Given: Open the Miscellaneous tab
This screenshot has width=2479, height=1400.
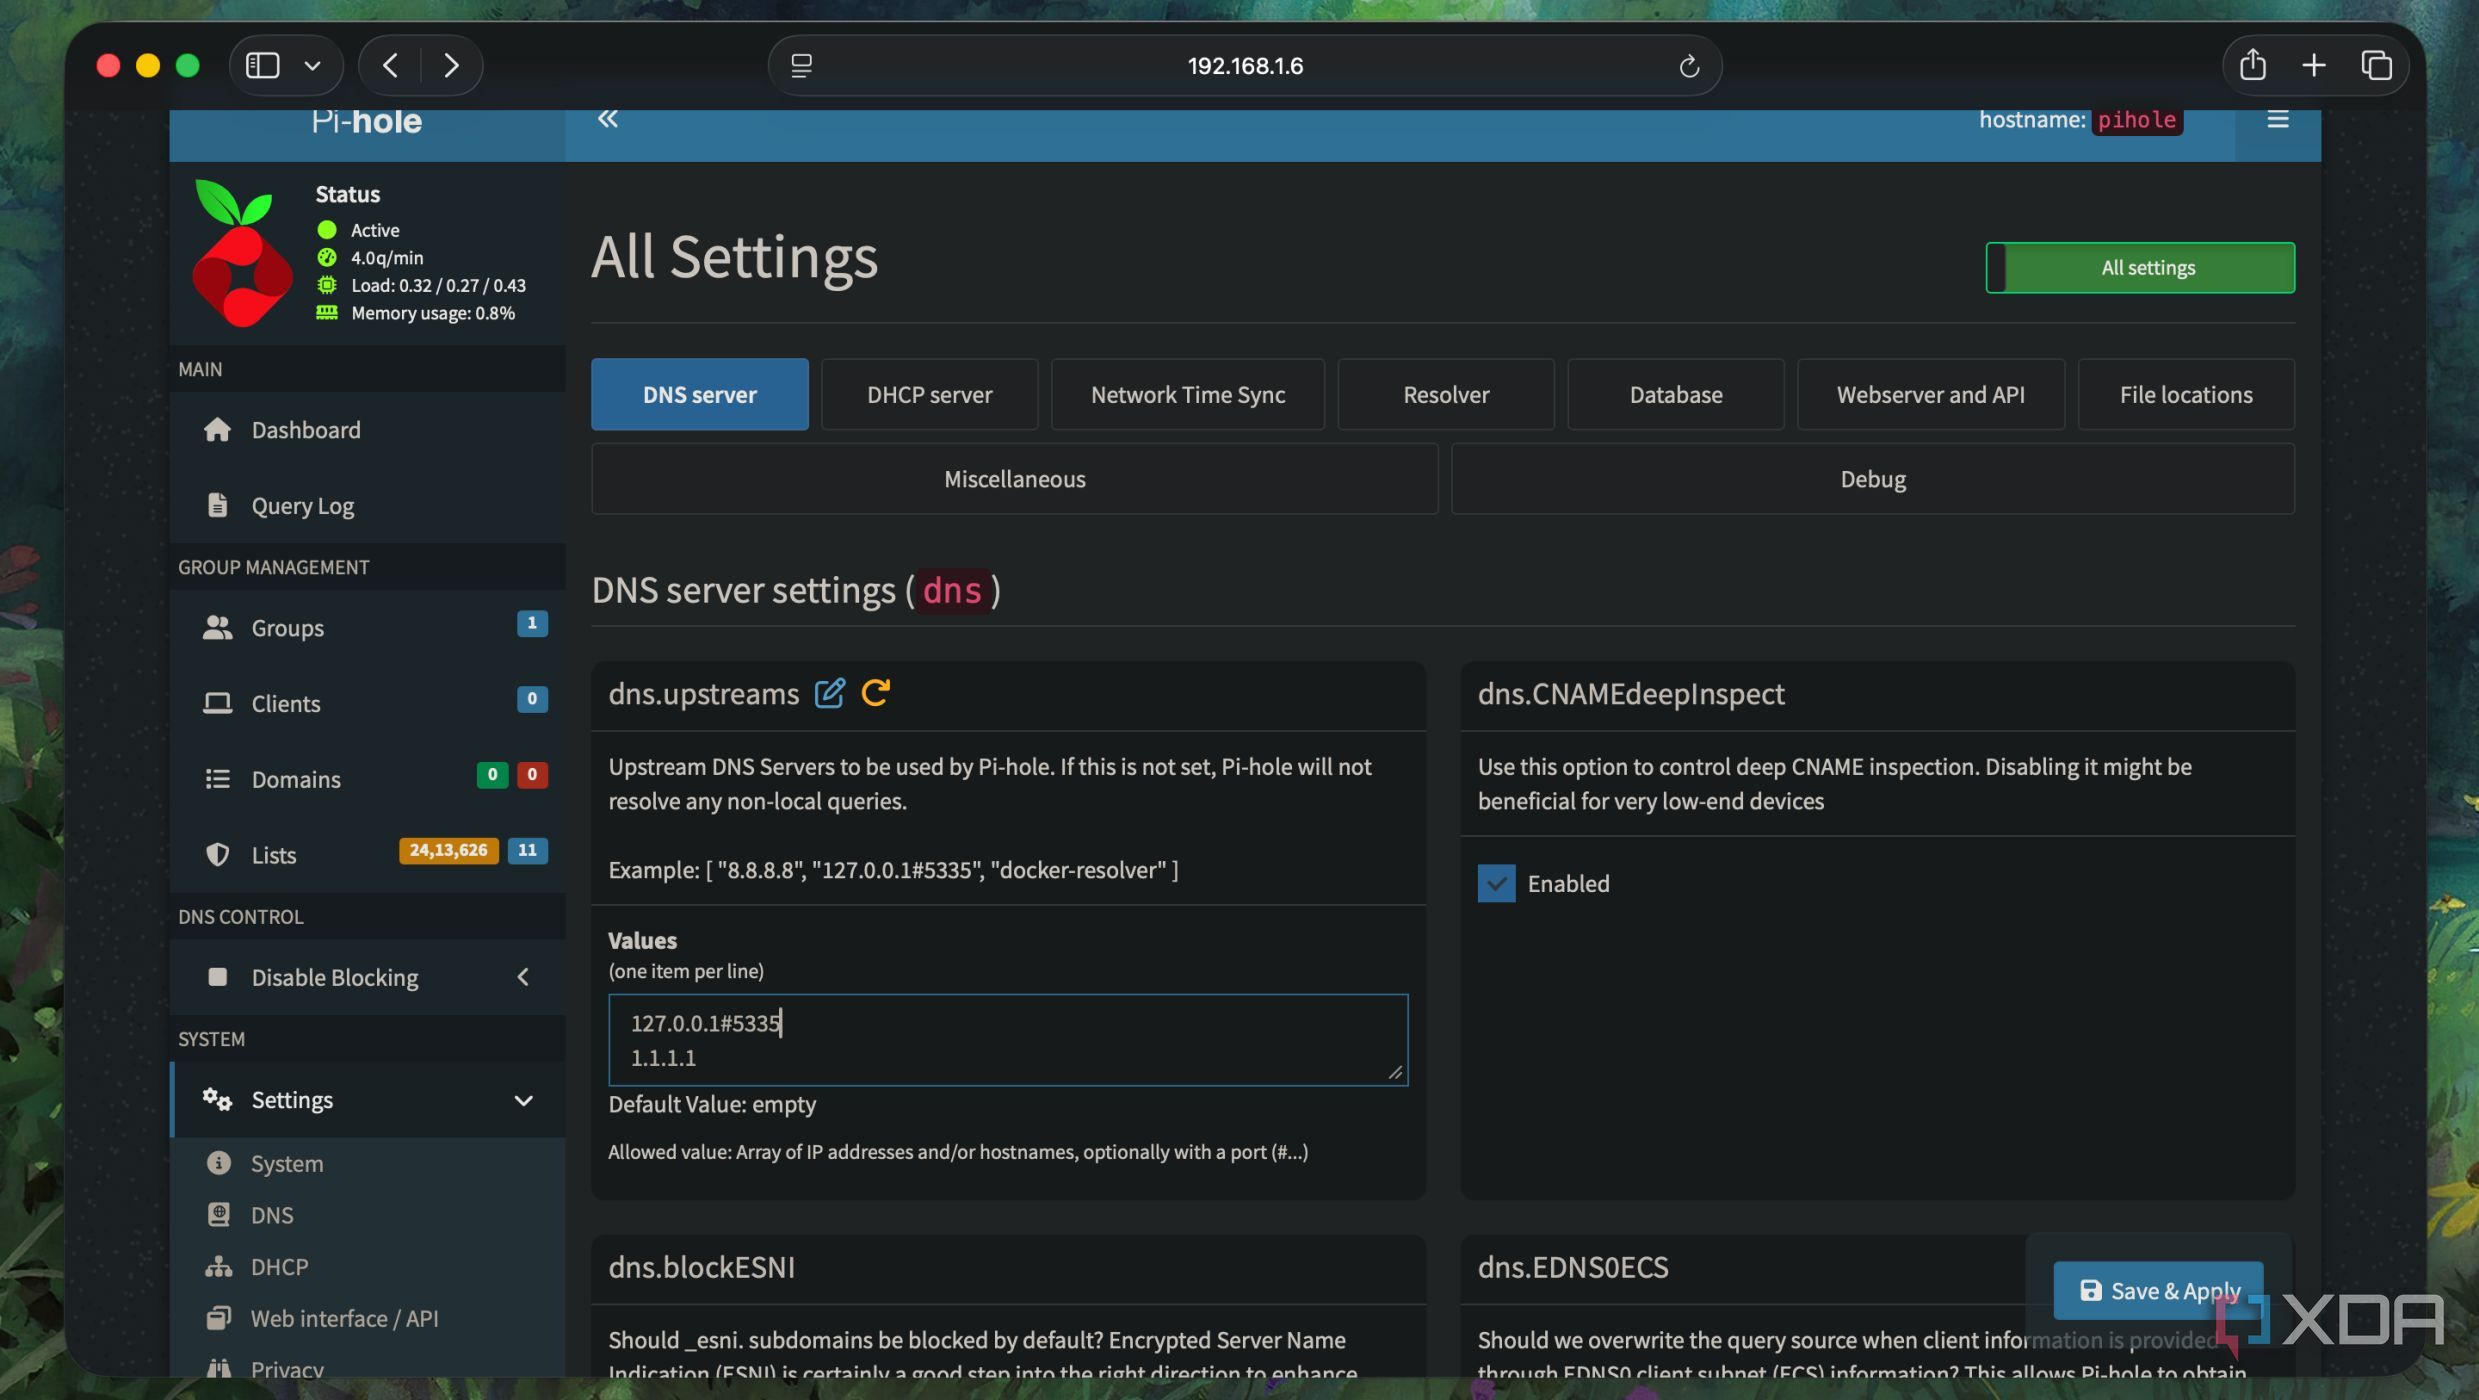Looking at the screenshot, I should pos(1014,479).
